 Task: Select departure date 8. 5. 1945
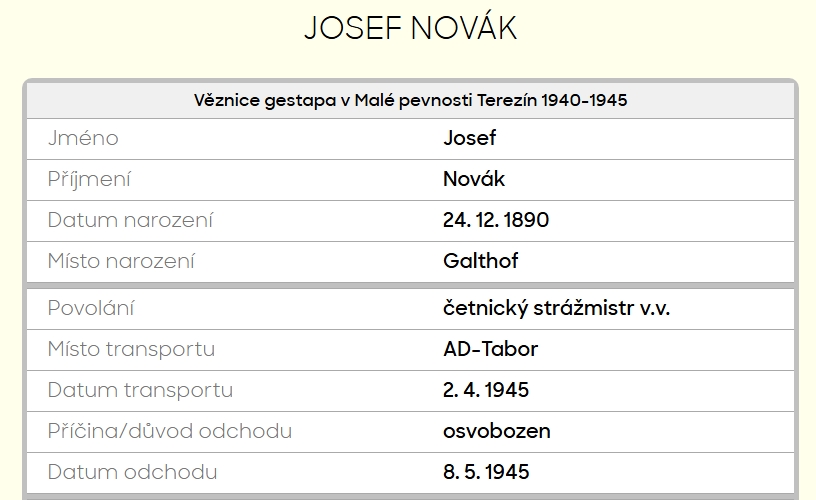point(486,472)
